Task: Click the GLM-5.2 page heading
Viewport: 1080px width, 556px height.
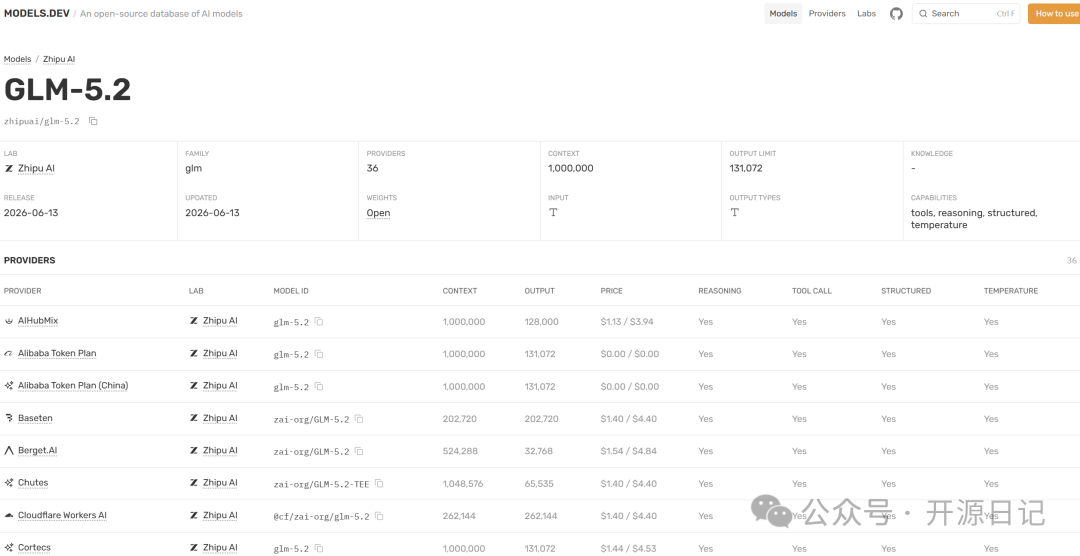Action: (x=68, y=90)
